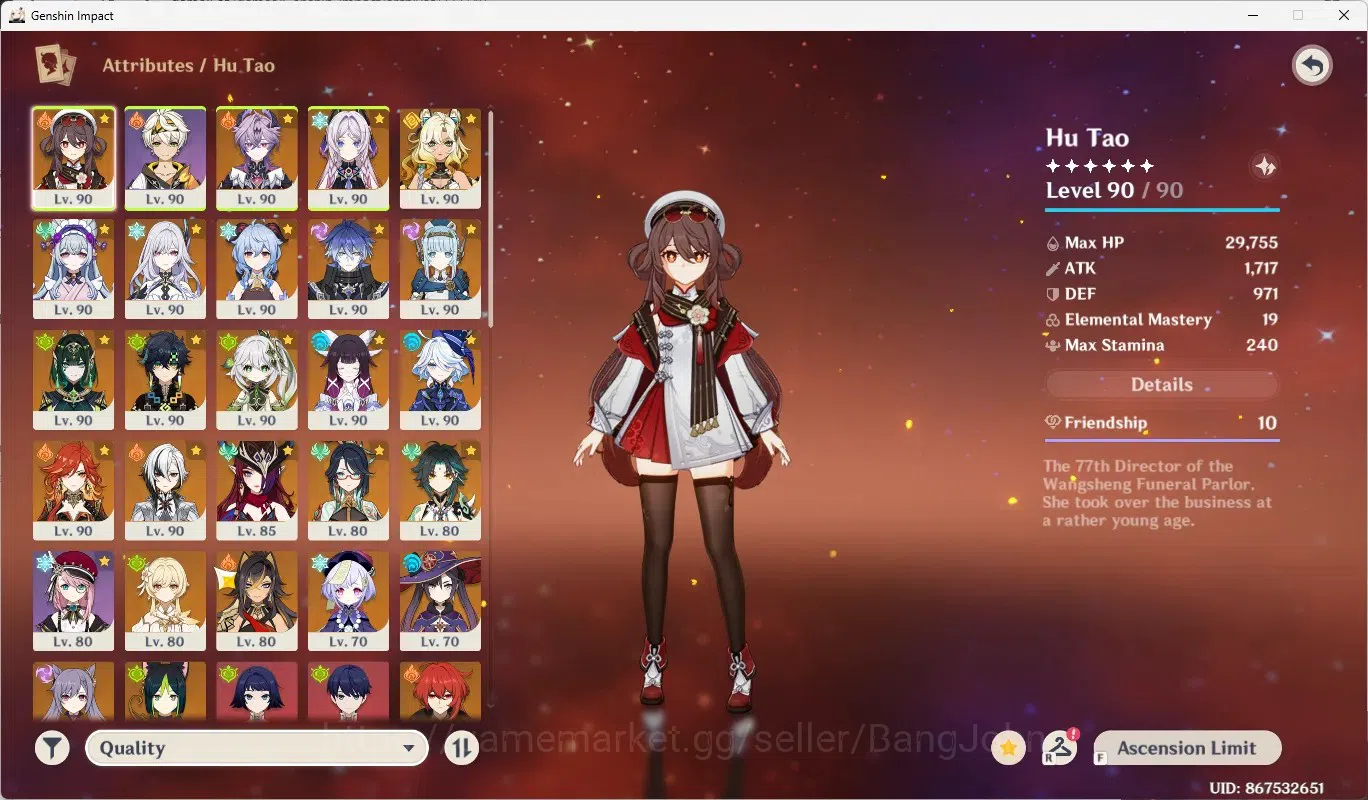Select Nahida's portrait
This screenshot has width=1368, height=800.
pyautogui.click(x=257, y=380)
